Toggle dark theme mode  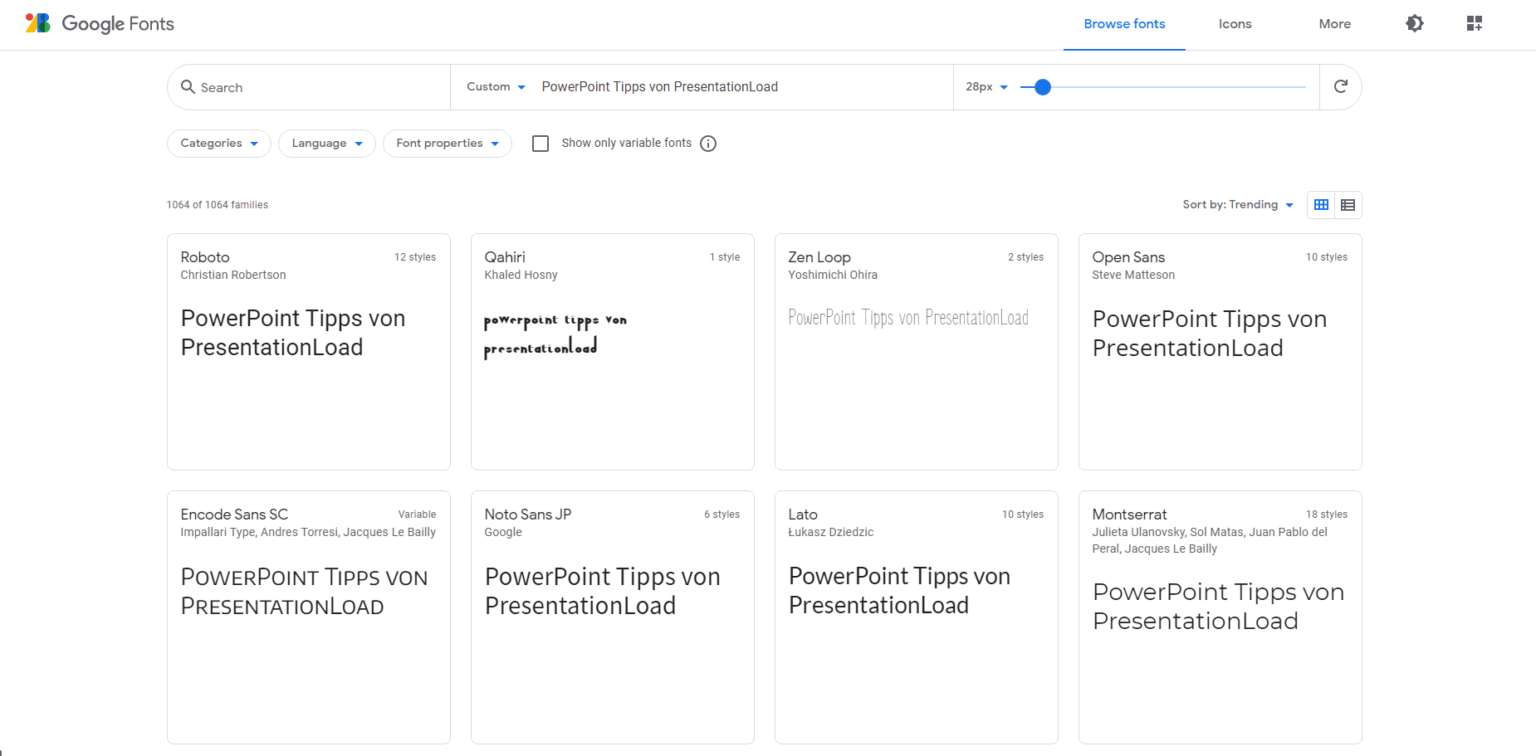coord(1413,23)
